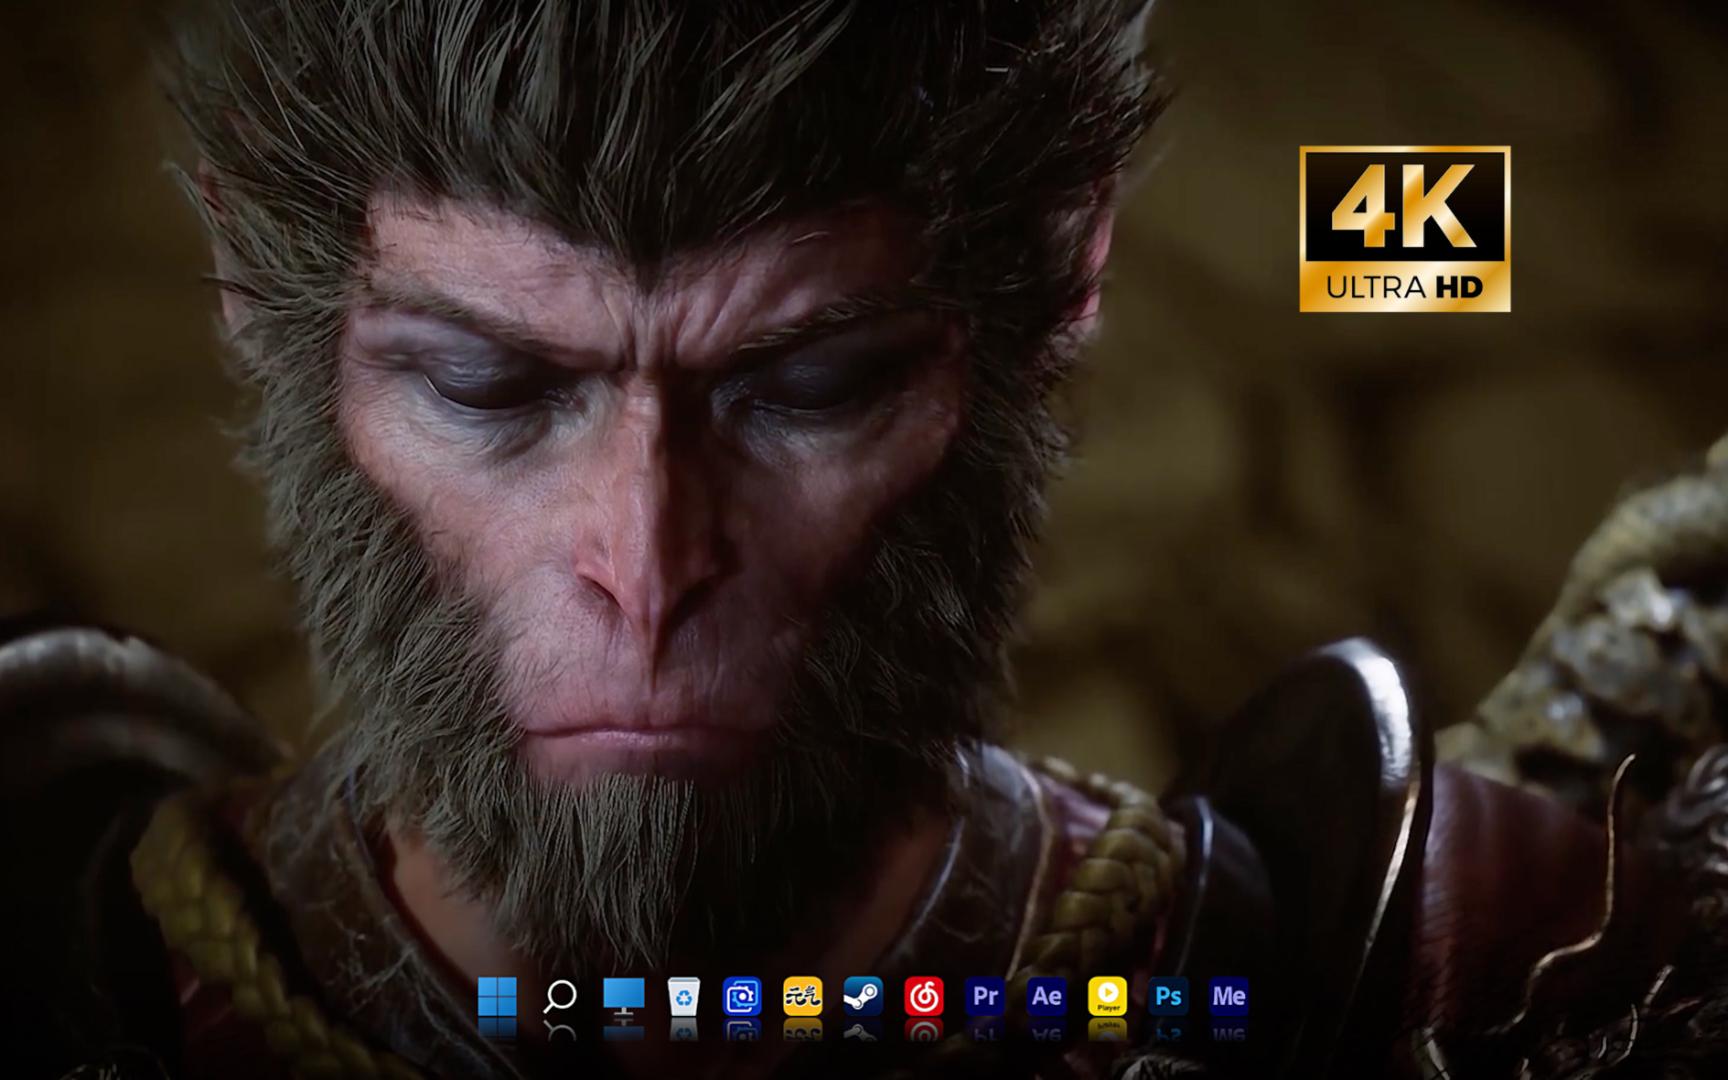Screen dimensions: 1728x1080
Task: Launch the yellow 元气 app
Action: [802, 996]
